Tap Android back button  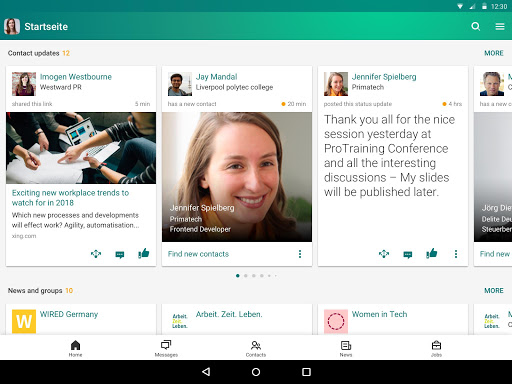tap(206, 372)
